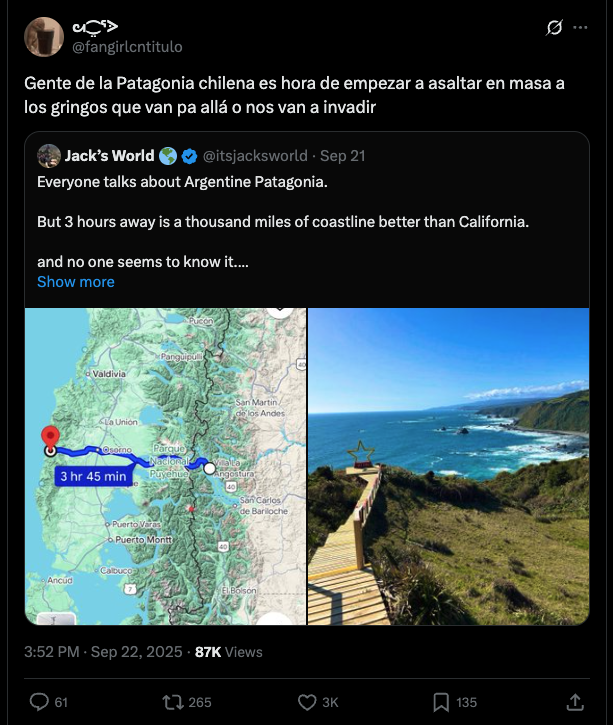Click the reply comment icon

coord(39,702)
